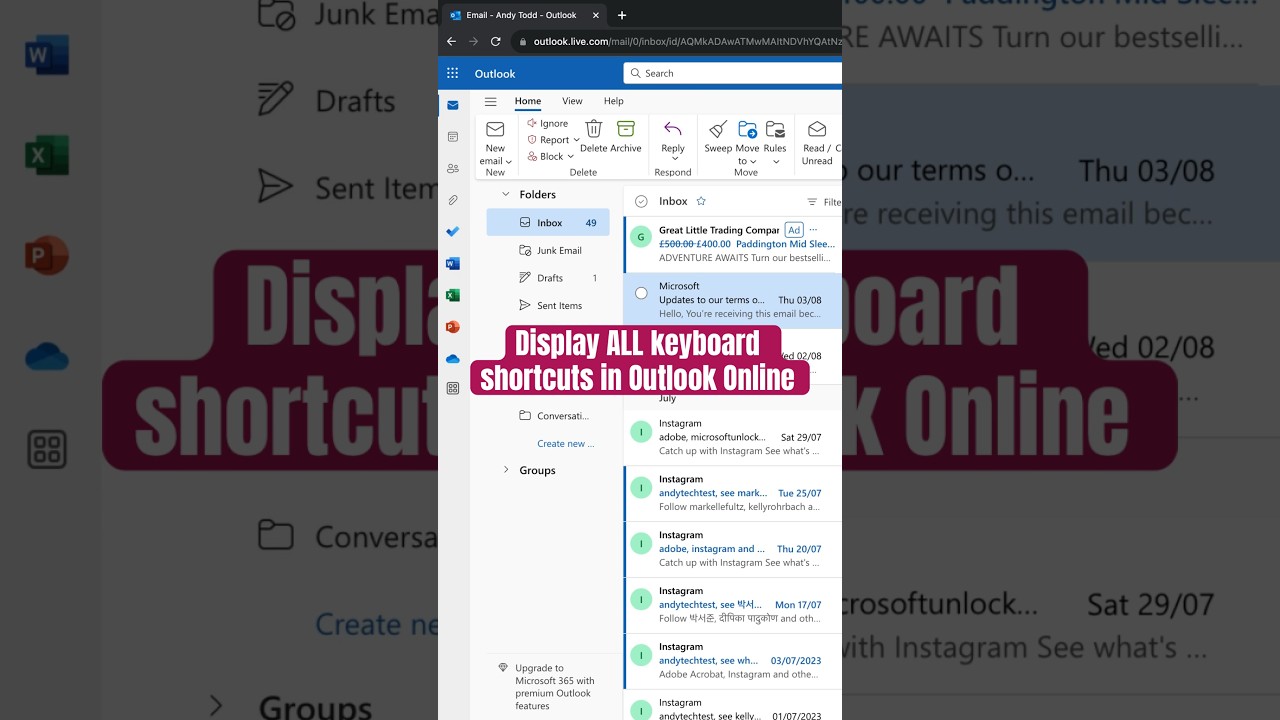Open the Instagram email dated Tue 25/07
This screenshot has width=1280, height=720.
click(733, 494)
